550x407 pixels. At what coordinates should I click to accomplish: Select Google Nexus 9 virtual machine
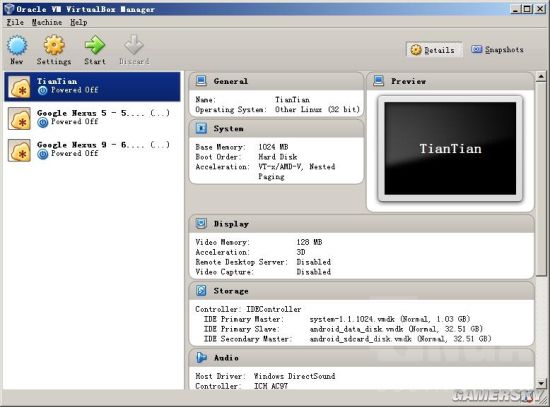click(92, 150)
